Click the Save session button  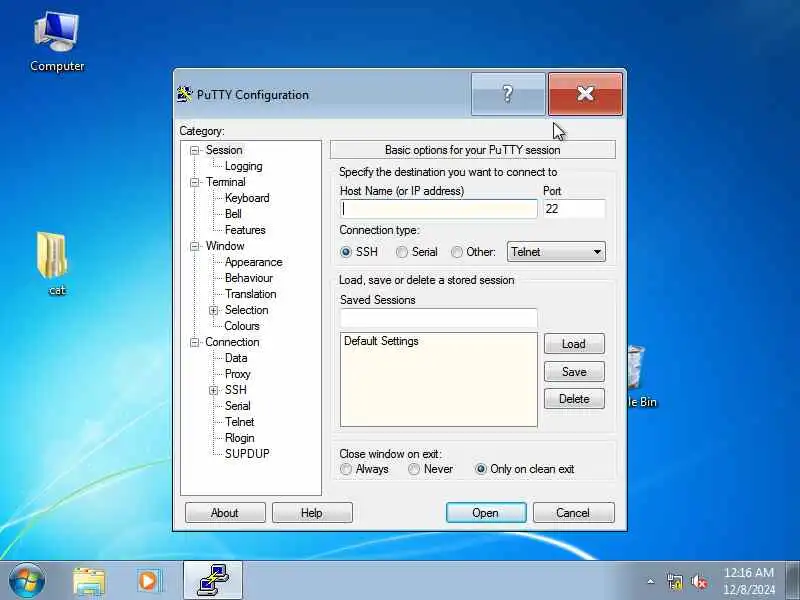[574, 371]
